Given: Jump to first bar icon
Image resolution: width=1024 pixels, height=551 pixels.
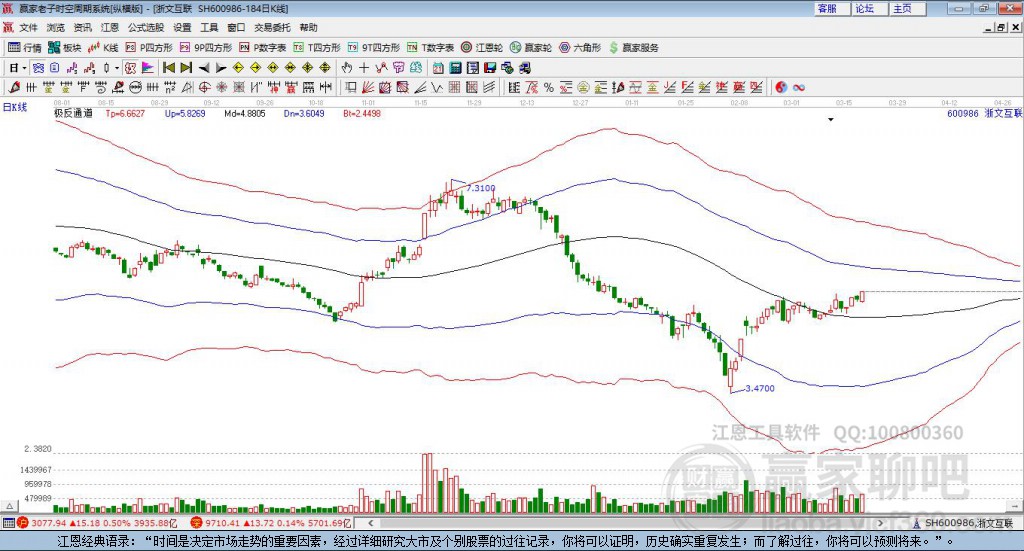Looking at the screenshot, I should (x=169, y=68).
